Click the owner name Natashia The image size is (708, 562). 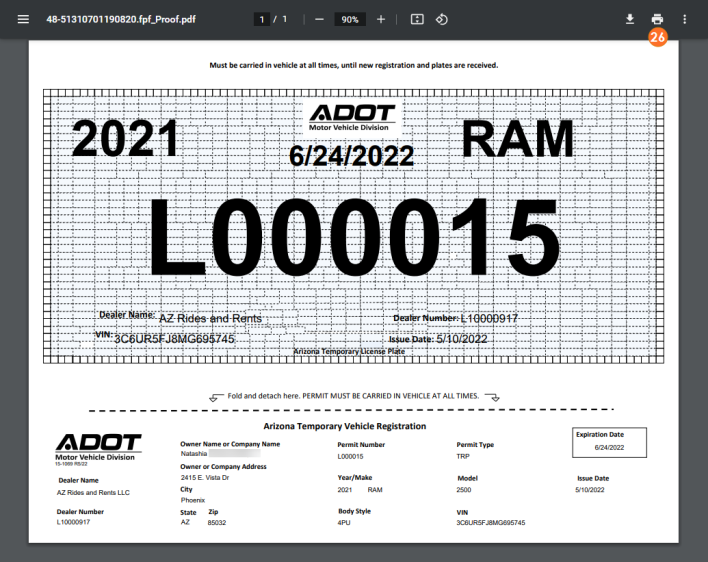(x=194, y=454)
